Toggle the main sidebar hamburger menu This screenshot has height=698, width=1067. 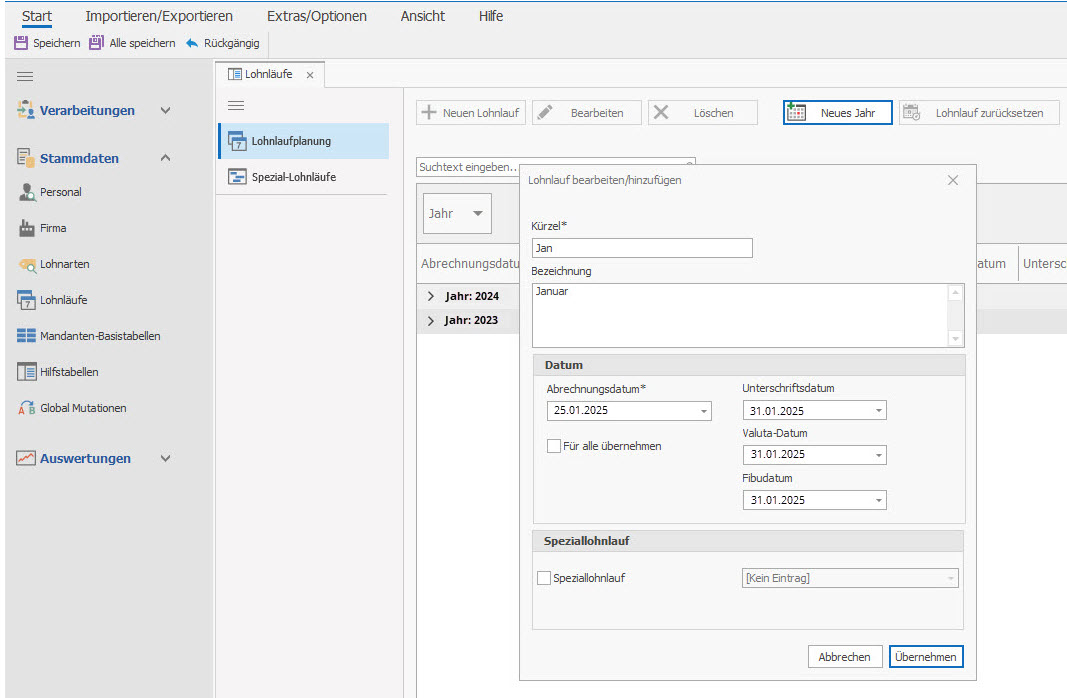pos(25,76)
